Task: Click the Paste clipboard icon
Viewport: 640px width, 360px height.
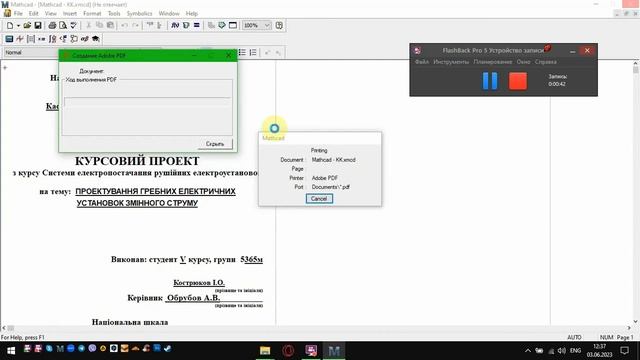Action: tap(110, 25)
